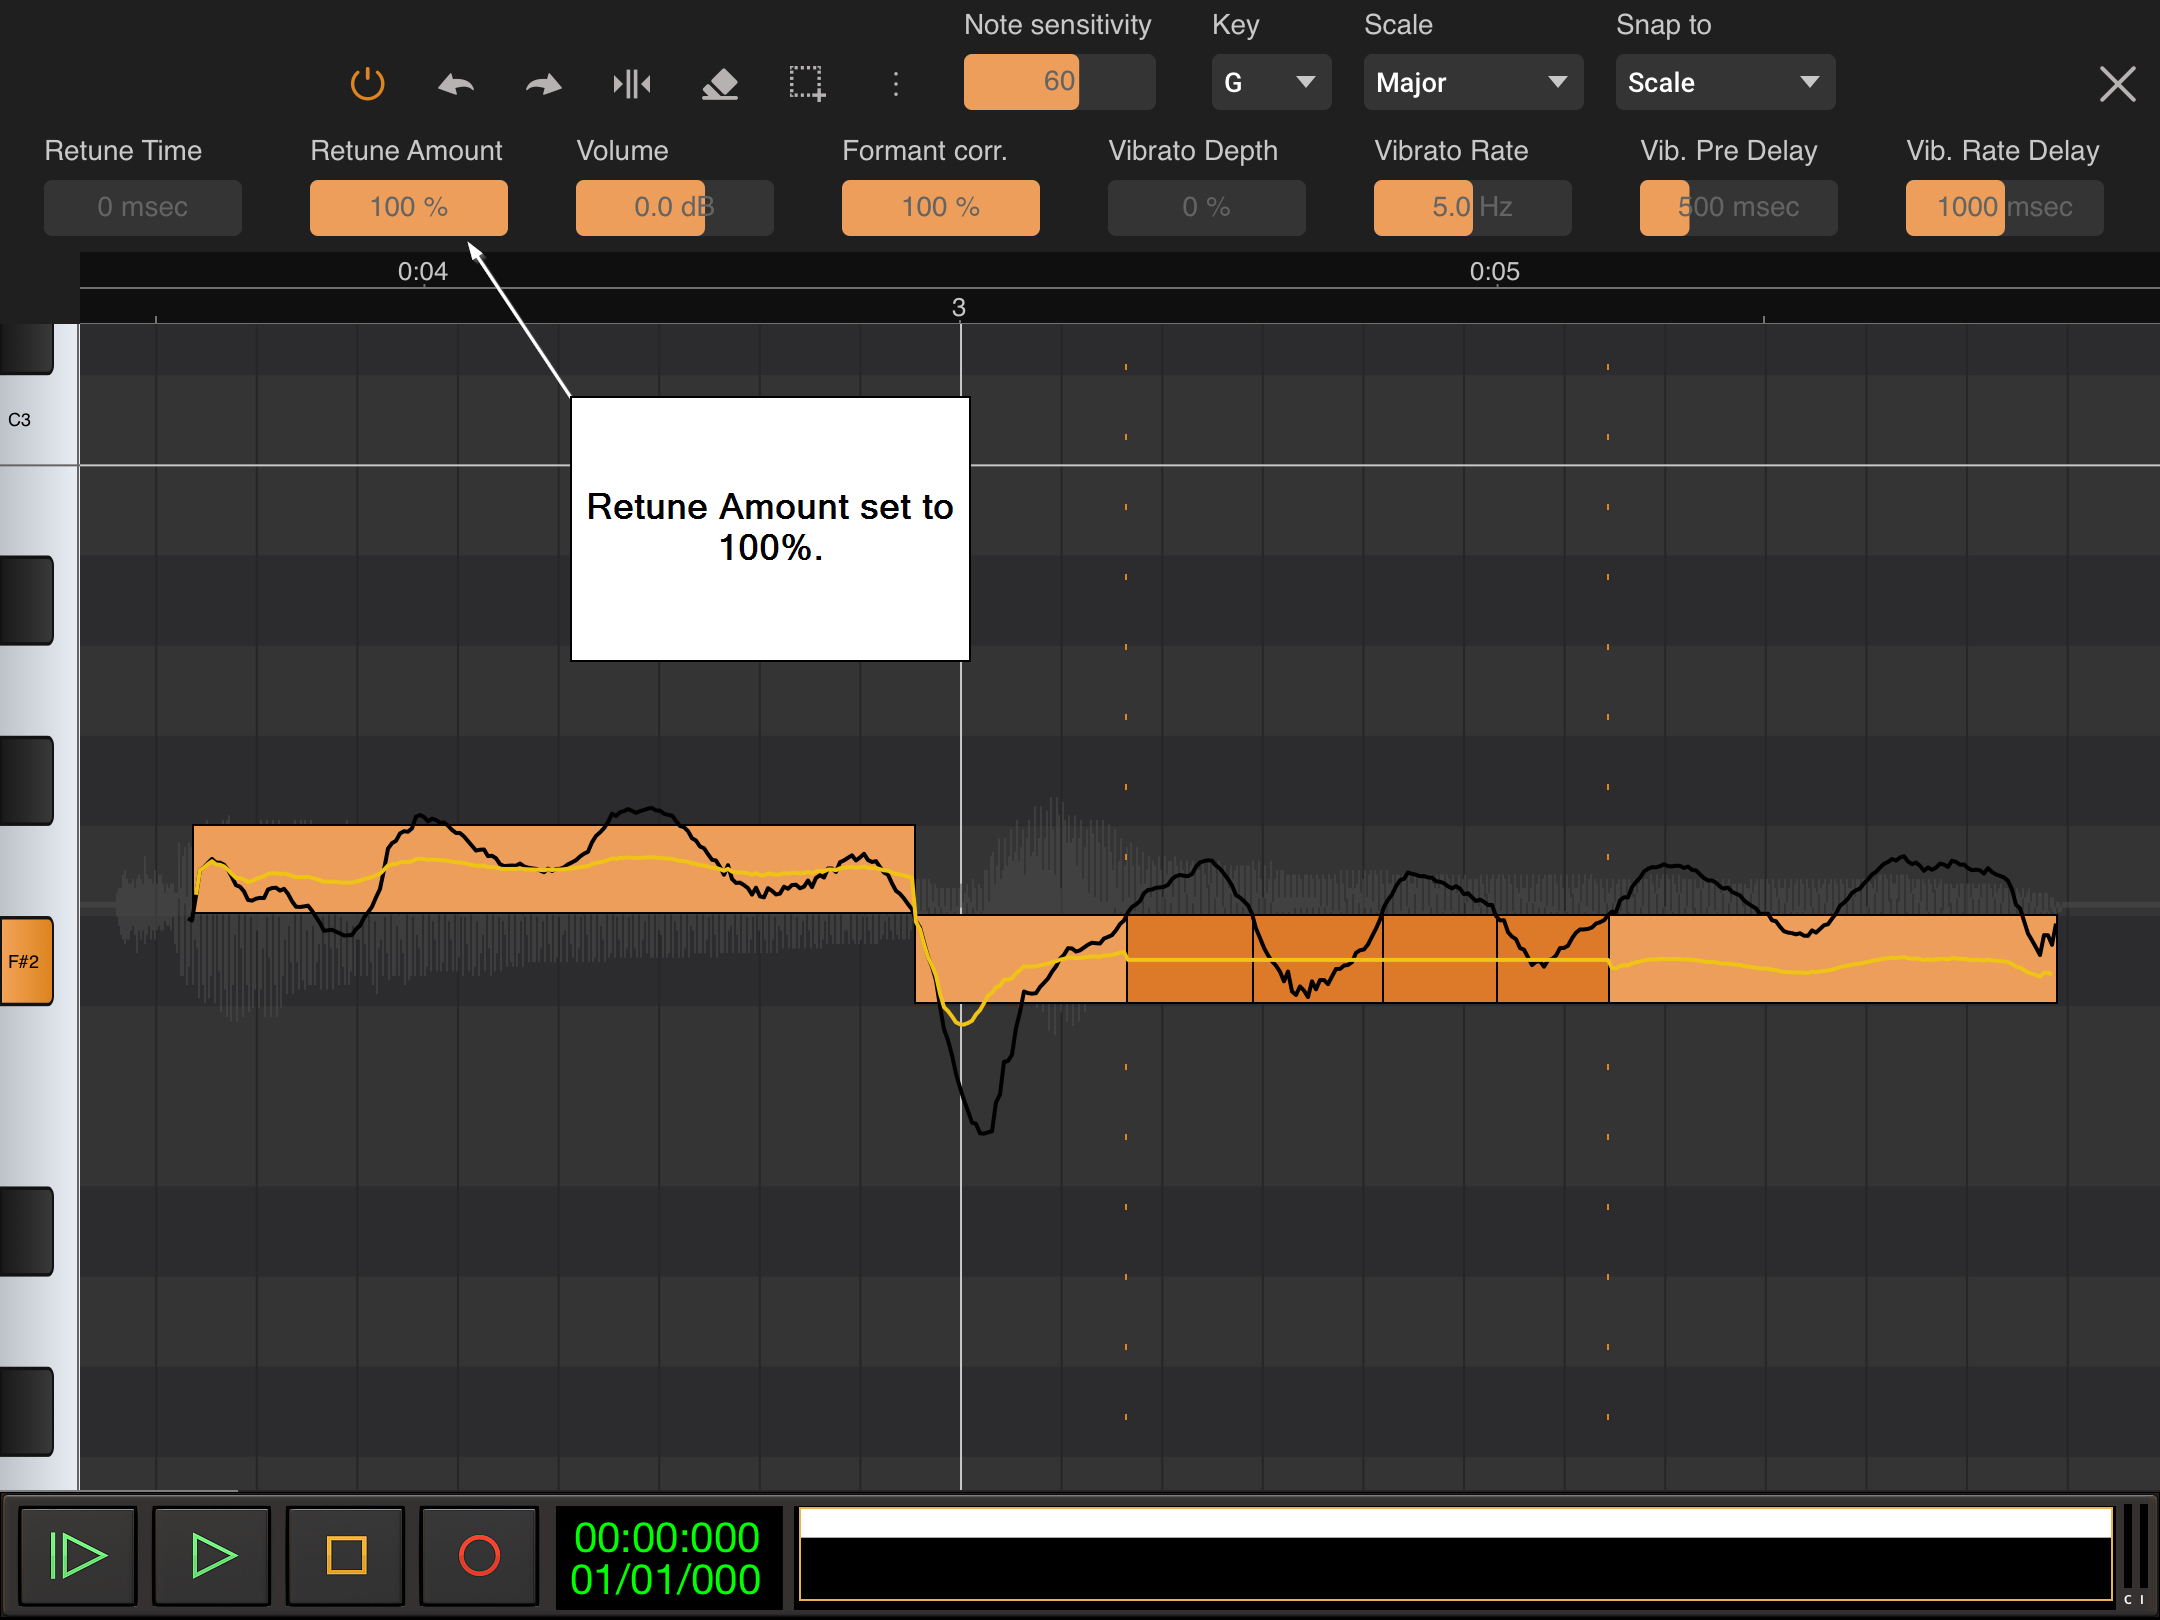Open the Snap to dropdown
2160x1620 pixels.
1724,83
